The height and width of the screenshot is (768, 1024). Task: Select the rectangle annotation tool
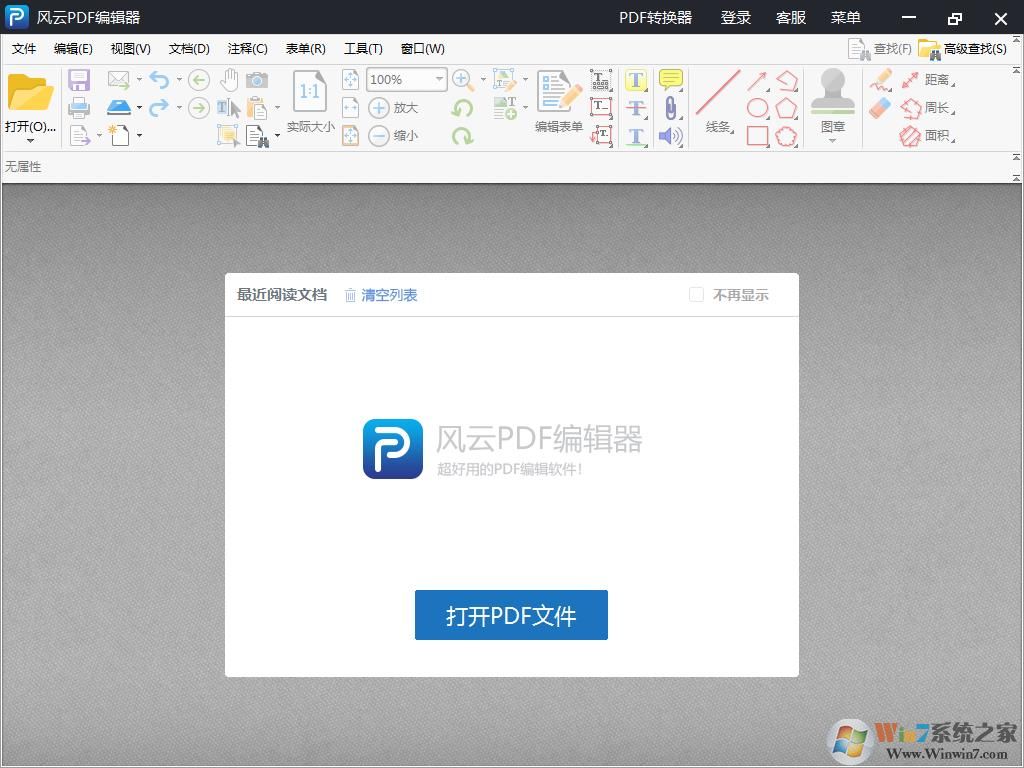pos(758,134)
